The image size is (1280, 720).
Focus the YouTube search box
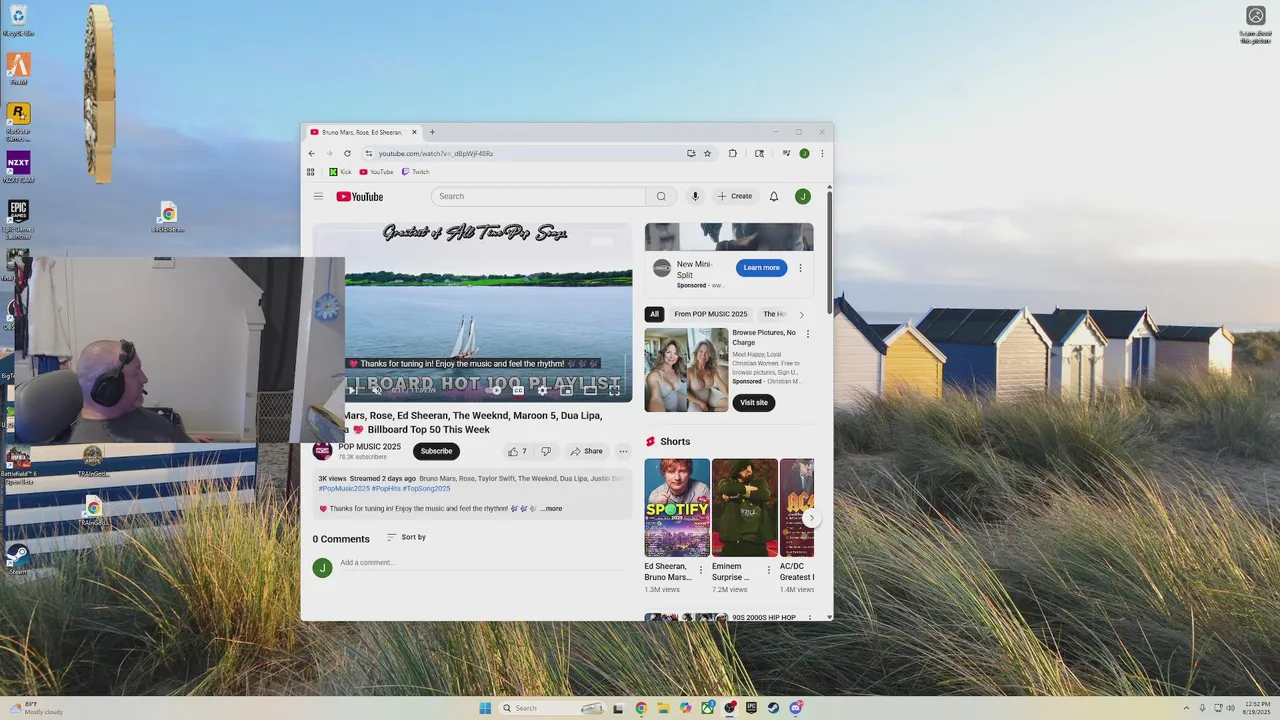[540, 196]
